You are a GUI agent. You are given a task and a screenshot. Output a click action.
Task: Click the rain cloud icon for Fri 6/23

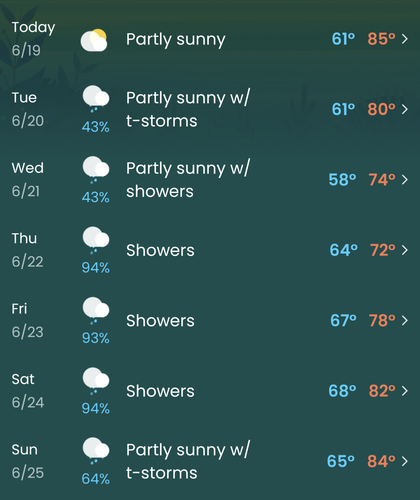pos(96,310)
